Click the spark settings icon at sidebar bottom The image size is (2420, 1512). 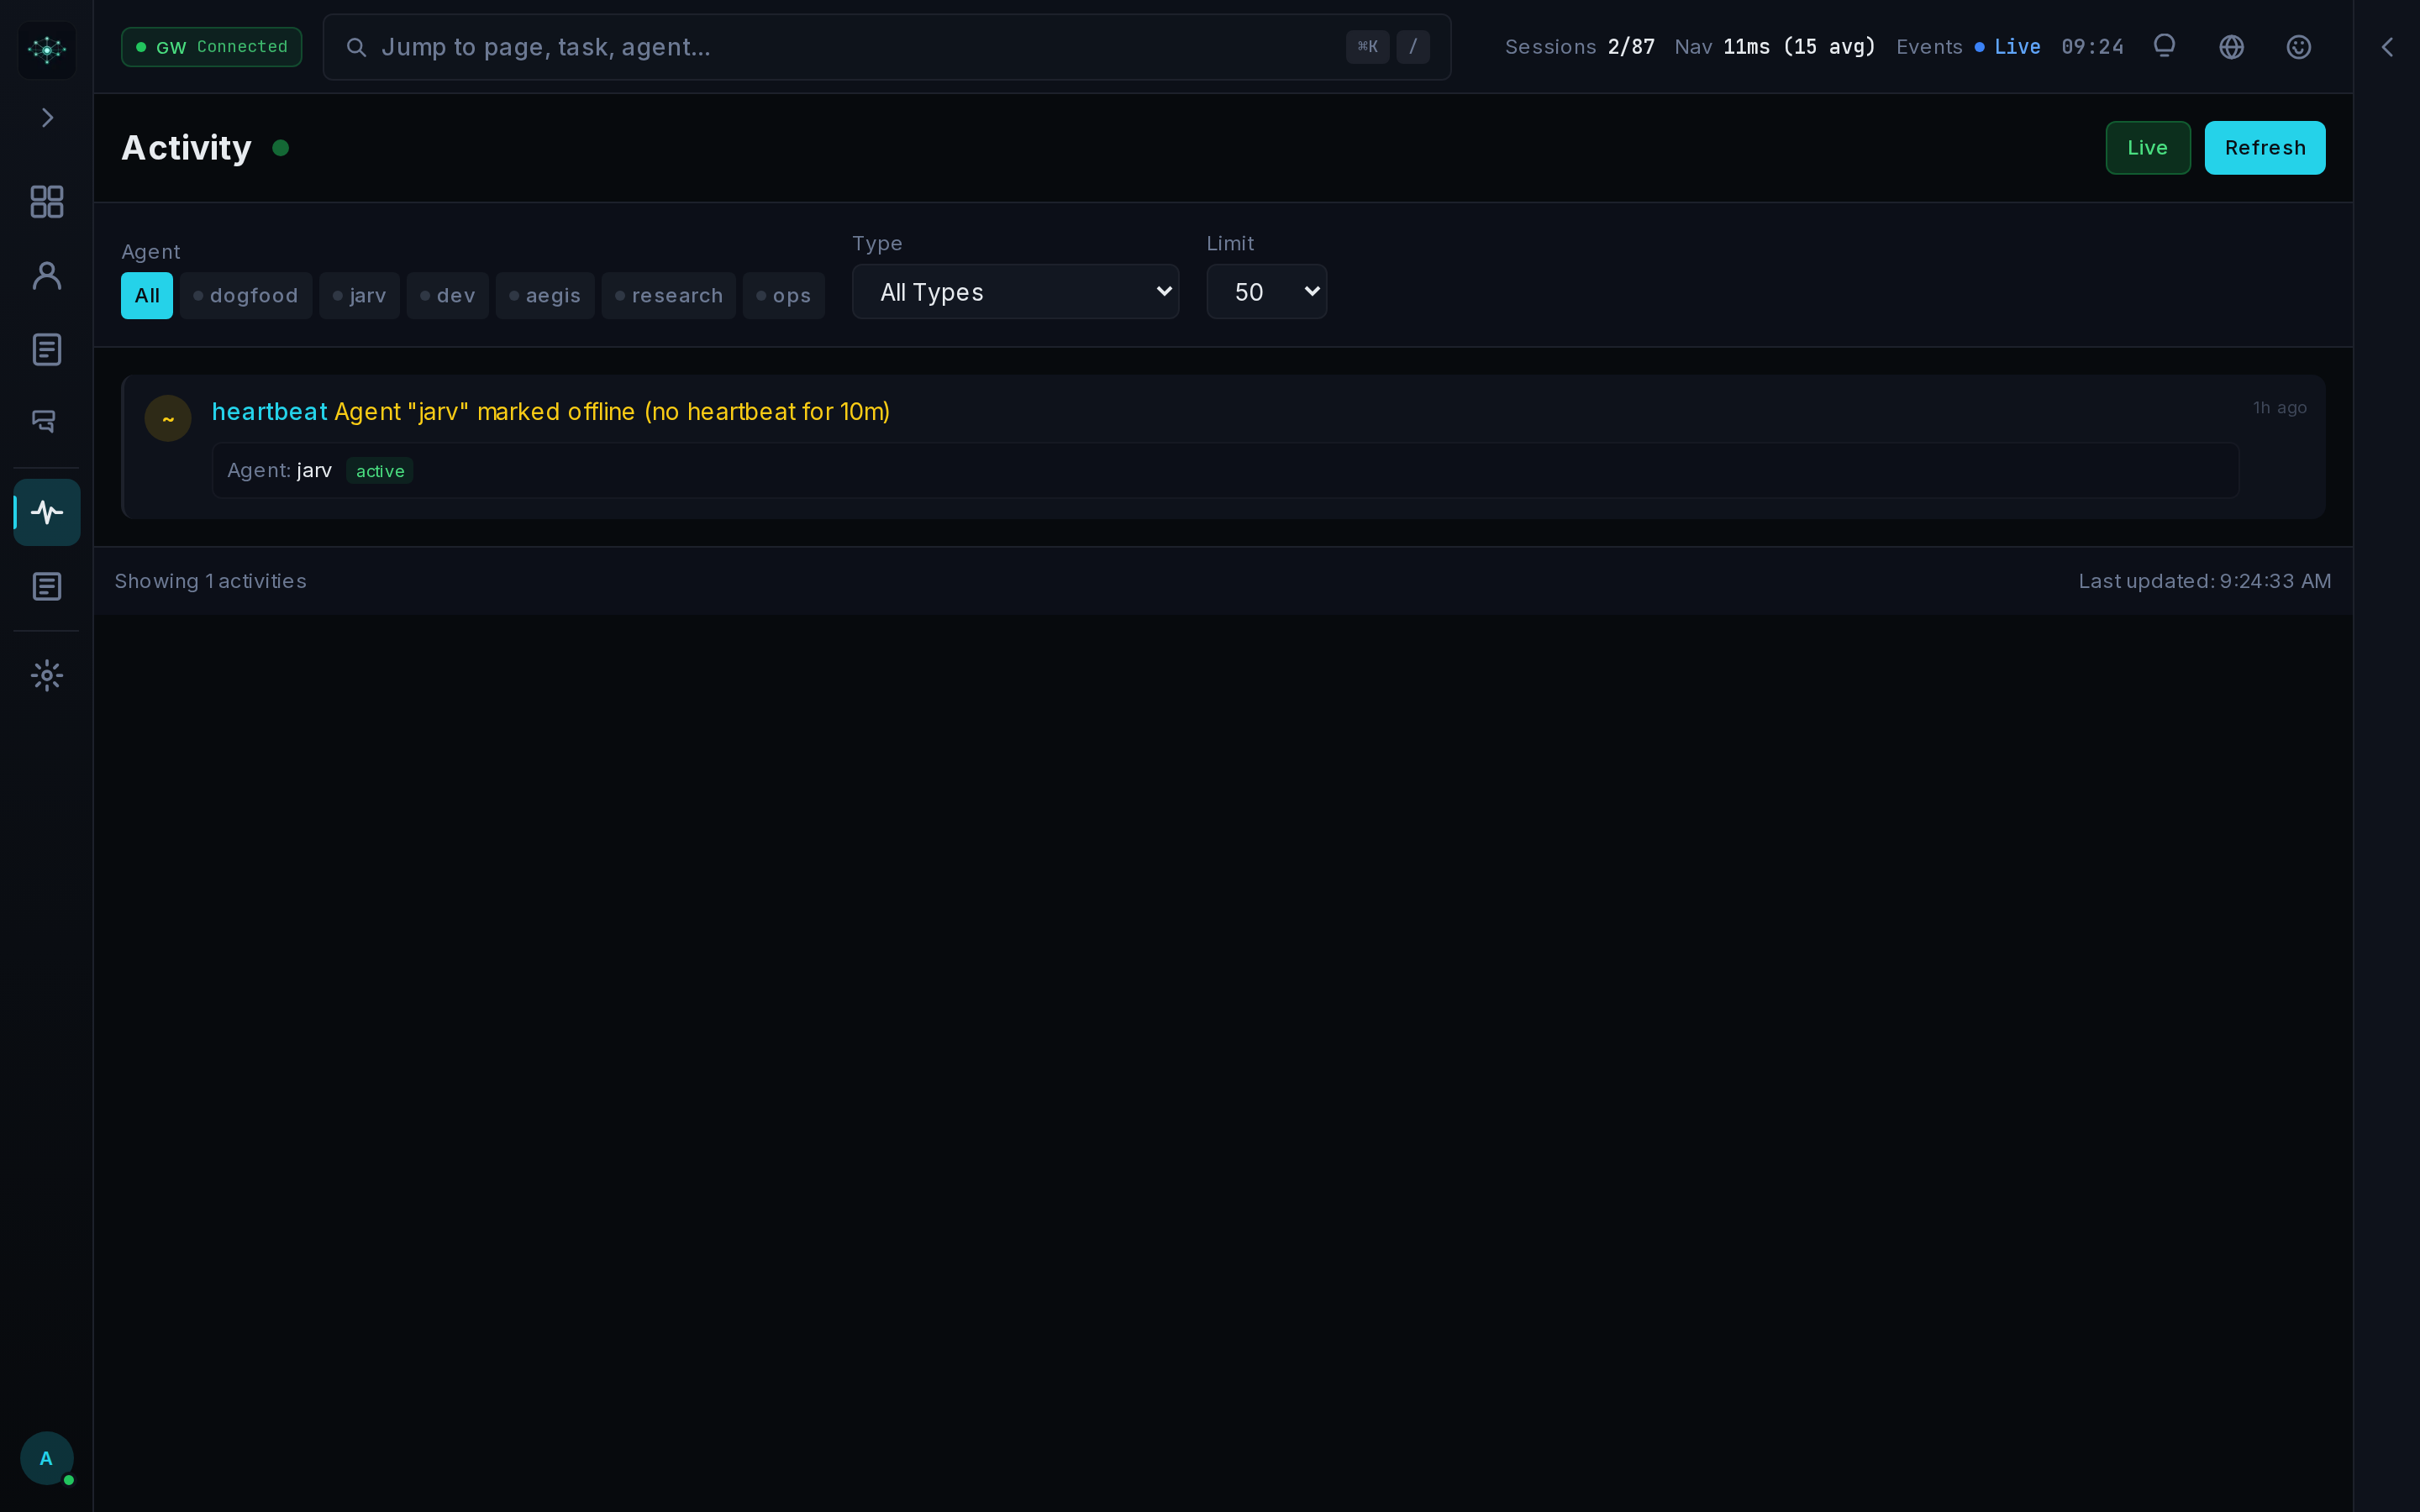[46, 675]
